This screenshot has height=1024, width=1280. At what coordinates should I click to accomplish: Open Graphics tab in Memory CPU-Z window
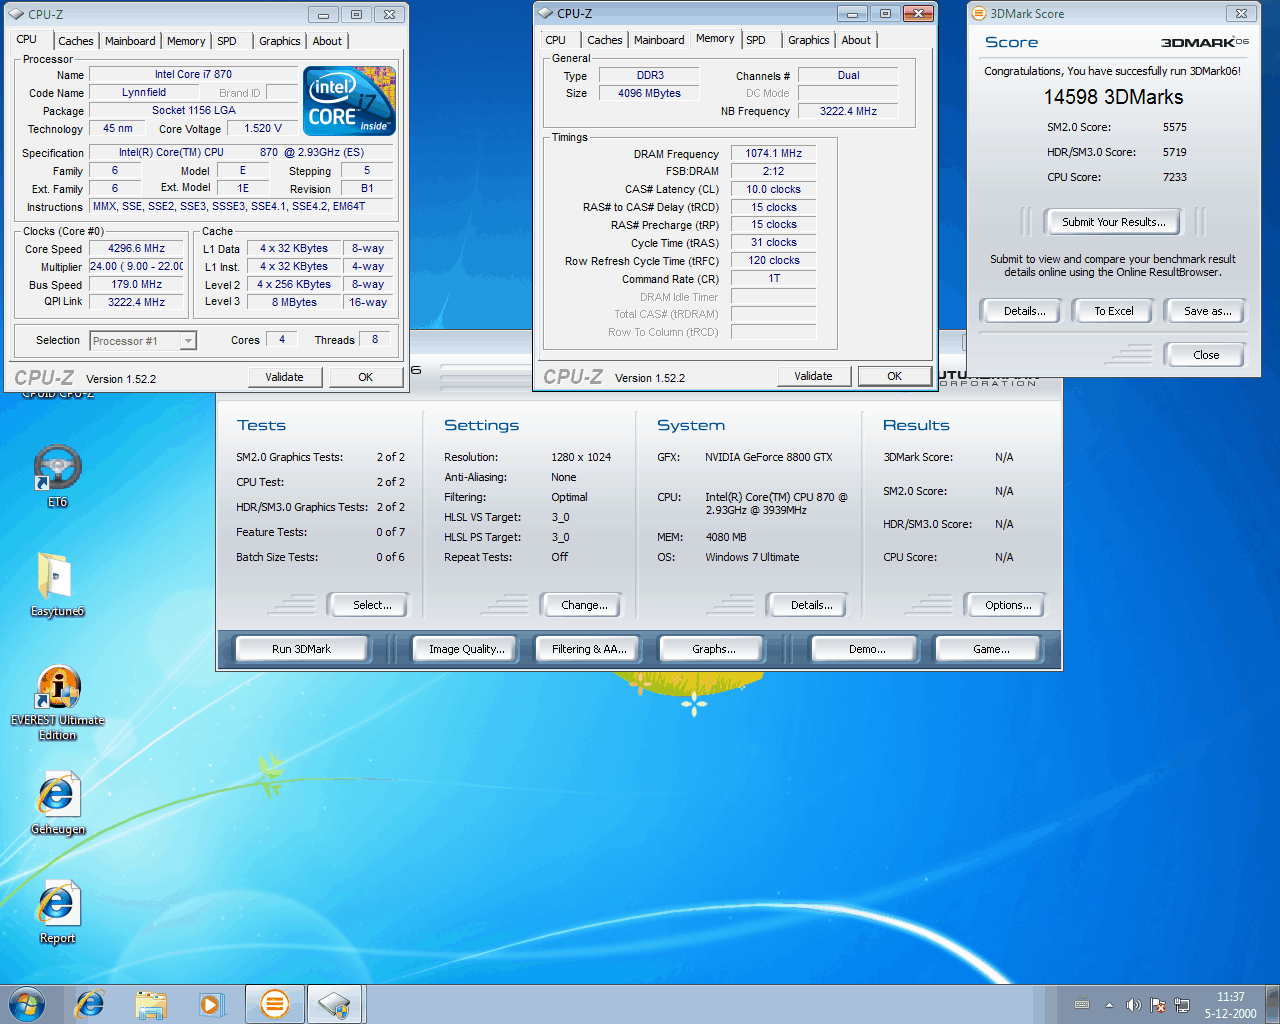pos(808,40)
